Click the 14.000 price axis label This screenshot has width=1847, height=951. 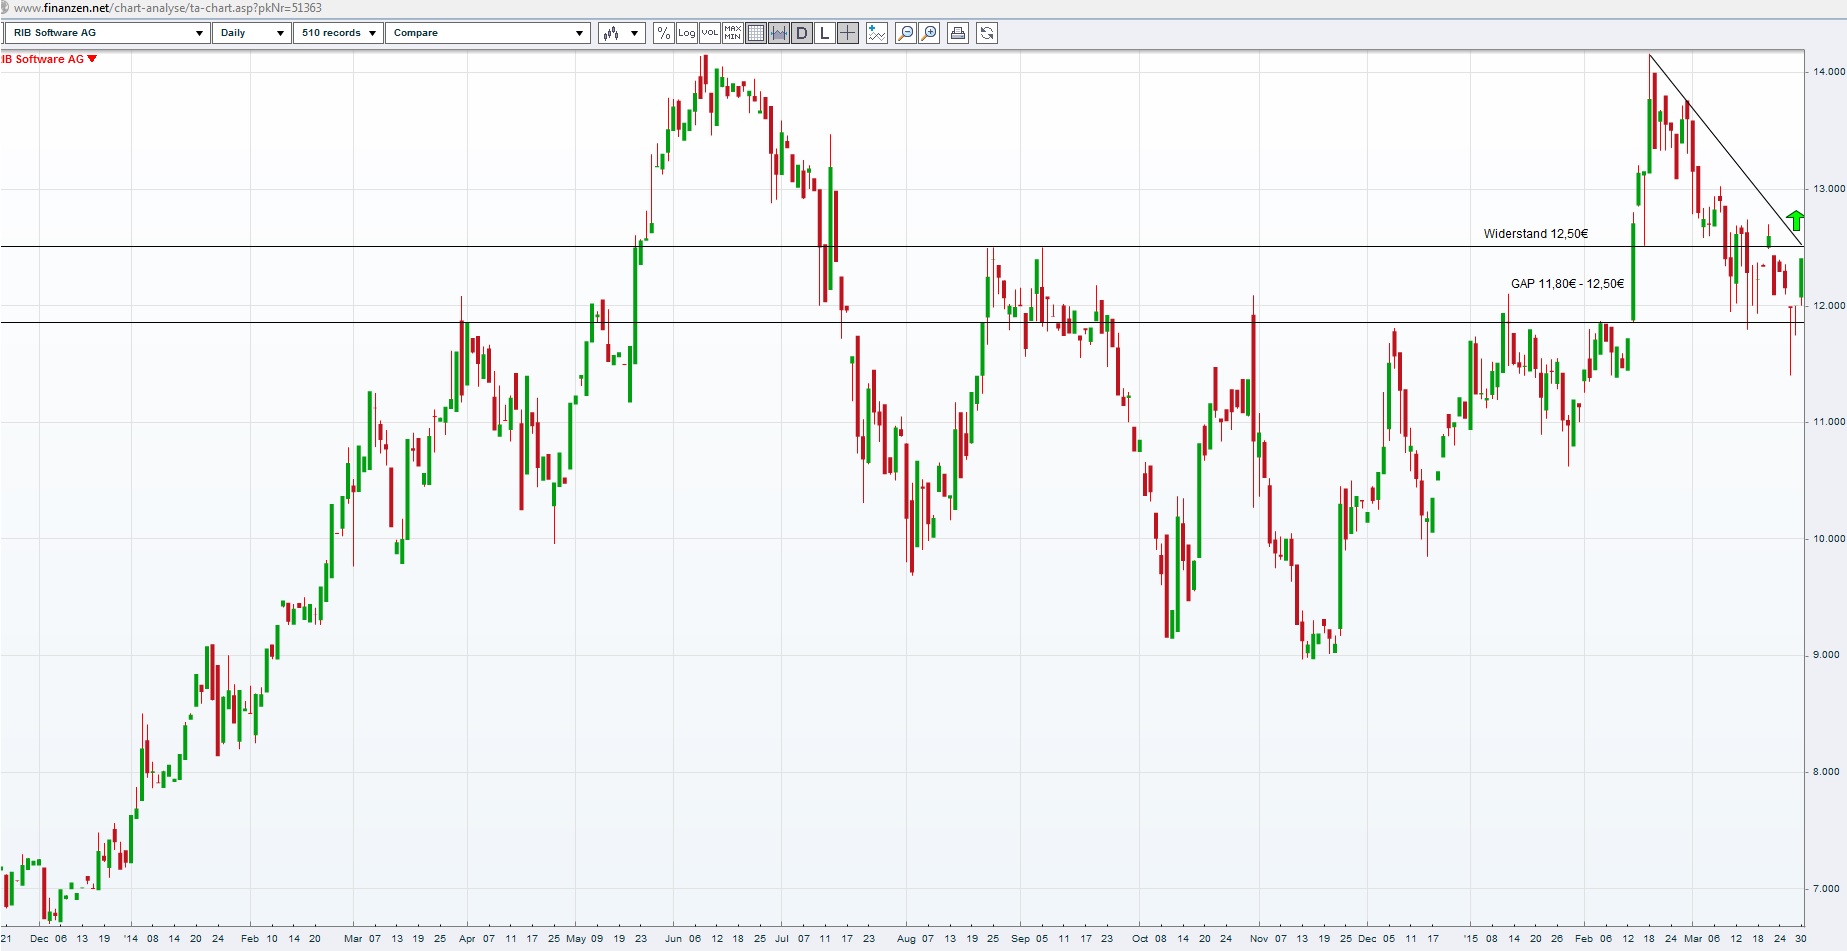pyautogui.click(x=1829, y=72)
